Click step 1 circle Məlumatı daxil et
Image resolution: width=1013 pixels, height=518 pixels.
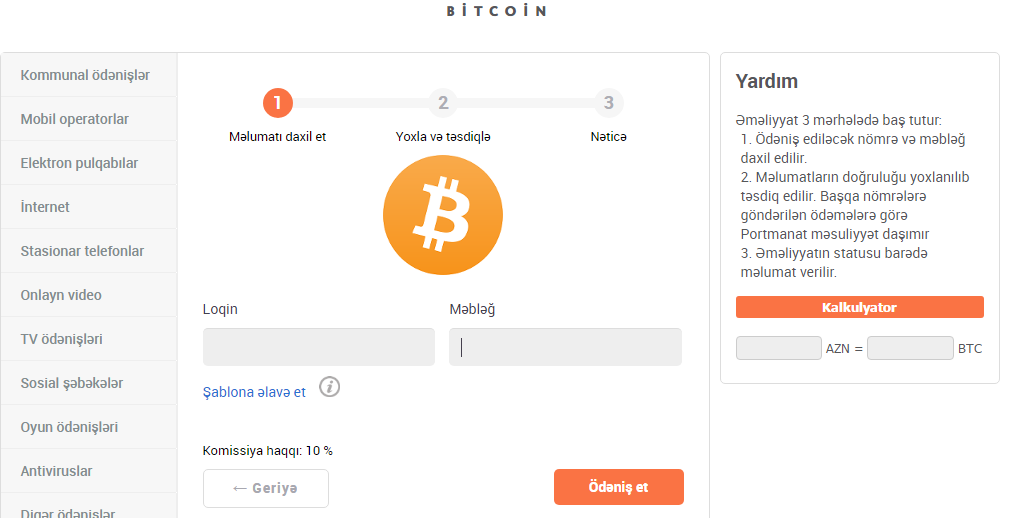point(277,102)
